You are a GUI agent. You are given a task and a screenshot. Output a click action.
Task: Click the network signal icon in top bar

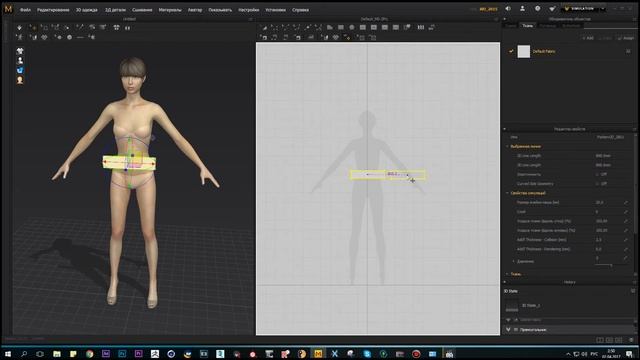(552, 9)
